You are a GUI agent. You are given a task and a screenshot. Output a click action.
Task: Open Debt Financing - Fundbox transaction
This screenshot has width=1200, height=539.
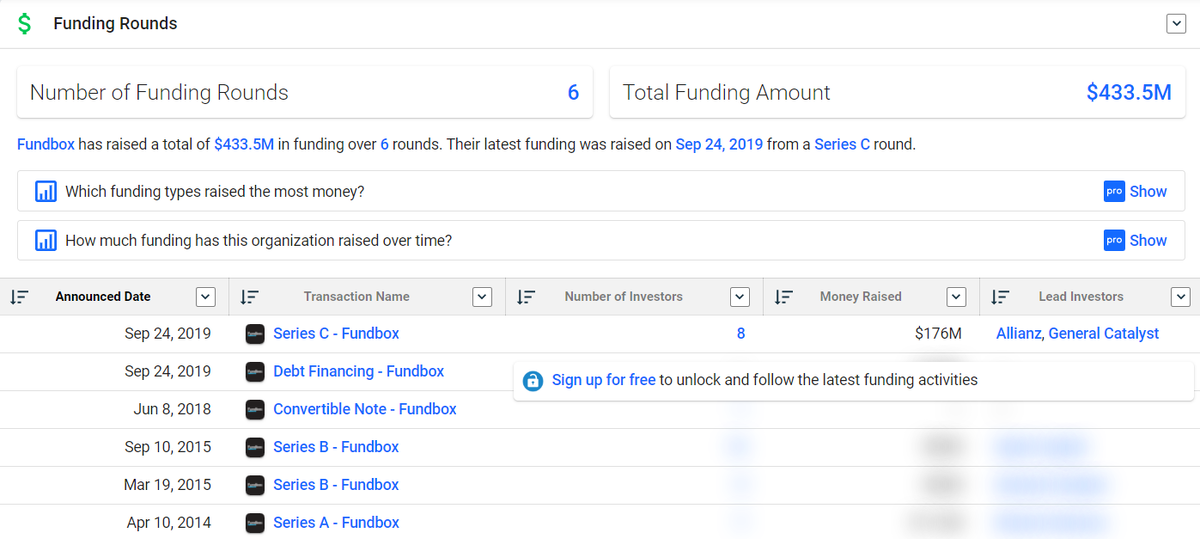pyautogui.click(x=359, y=371)
